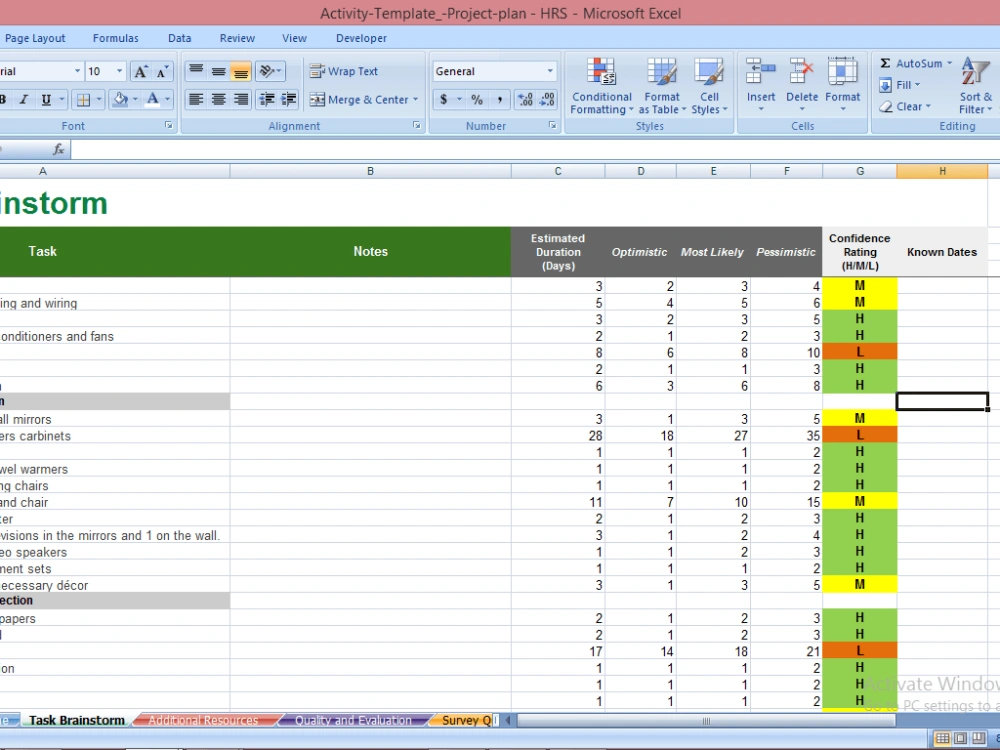Image resolution: width=1000 pixels, height=750 pixels.
Task: Apply Font Color to text
Action: tap(152, 99)
